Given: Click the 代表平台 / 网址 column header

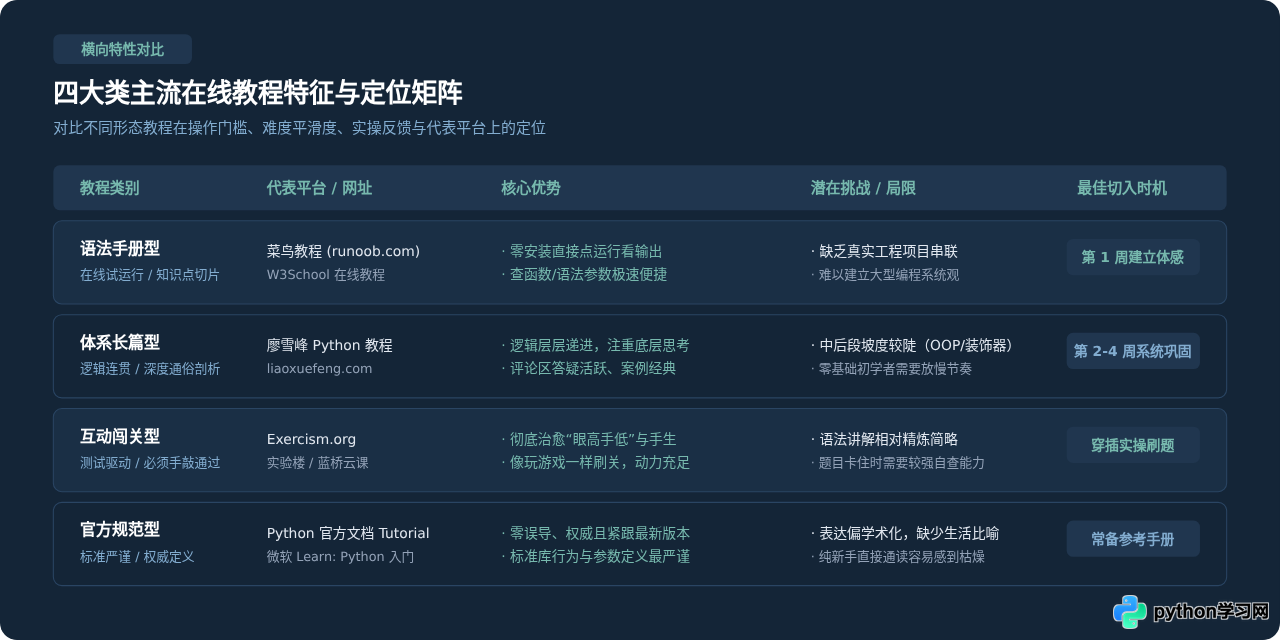Looking at the screenshot, I should (x=319, y=188).
